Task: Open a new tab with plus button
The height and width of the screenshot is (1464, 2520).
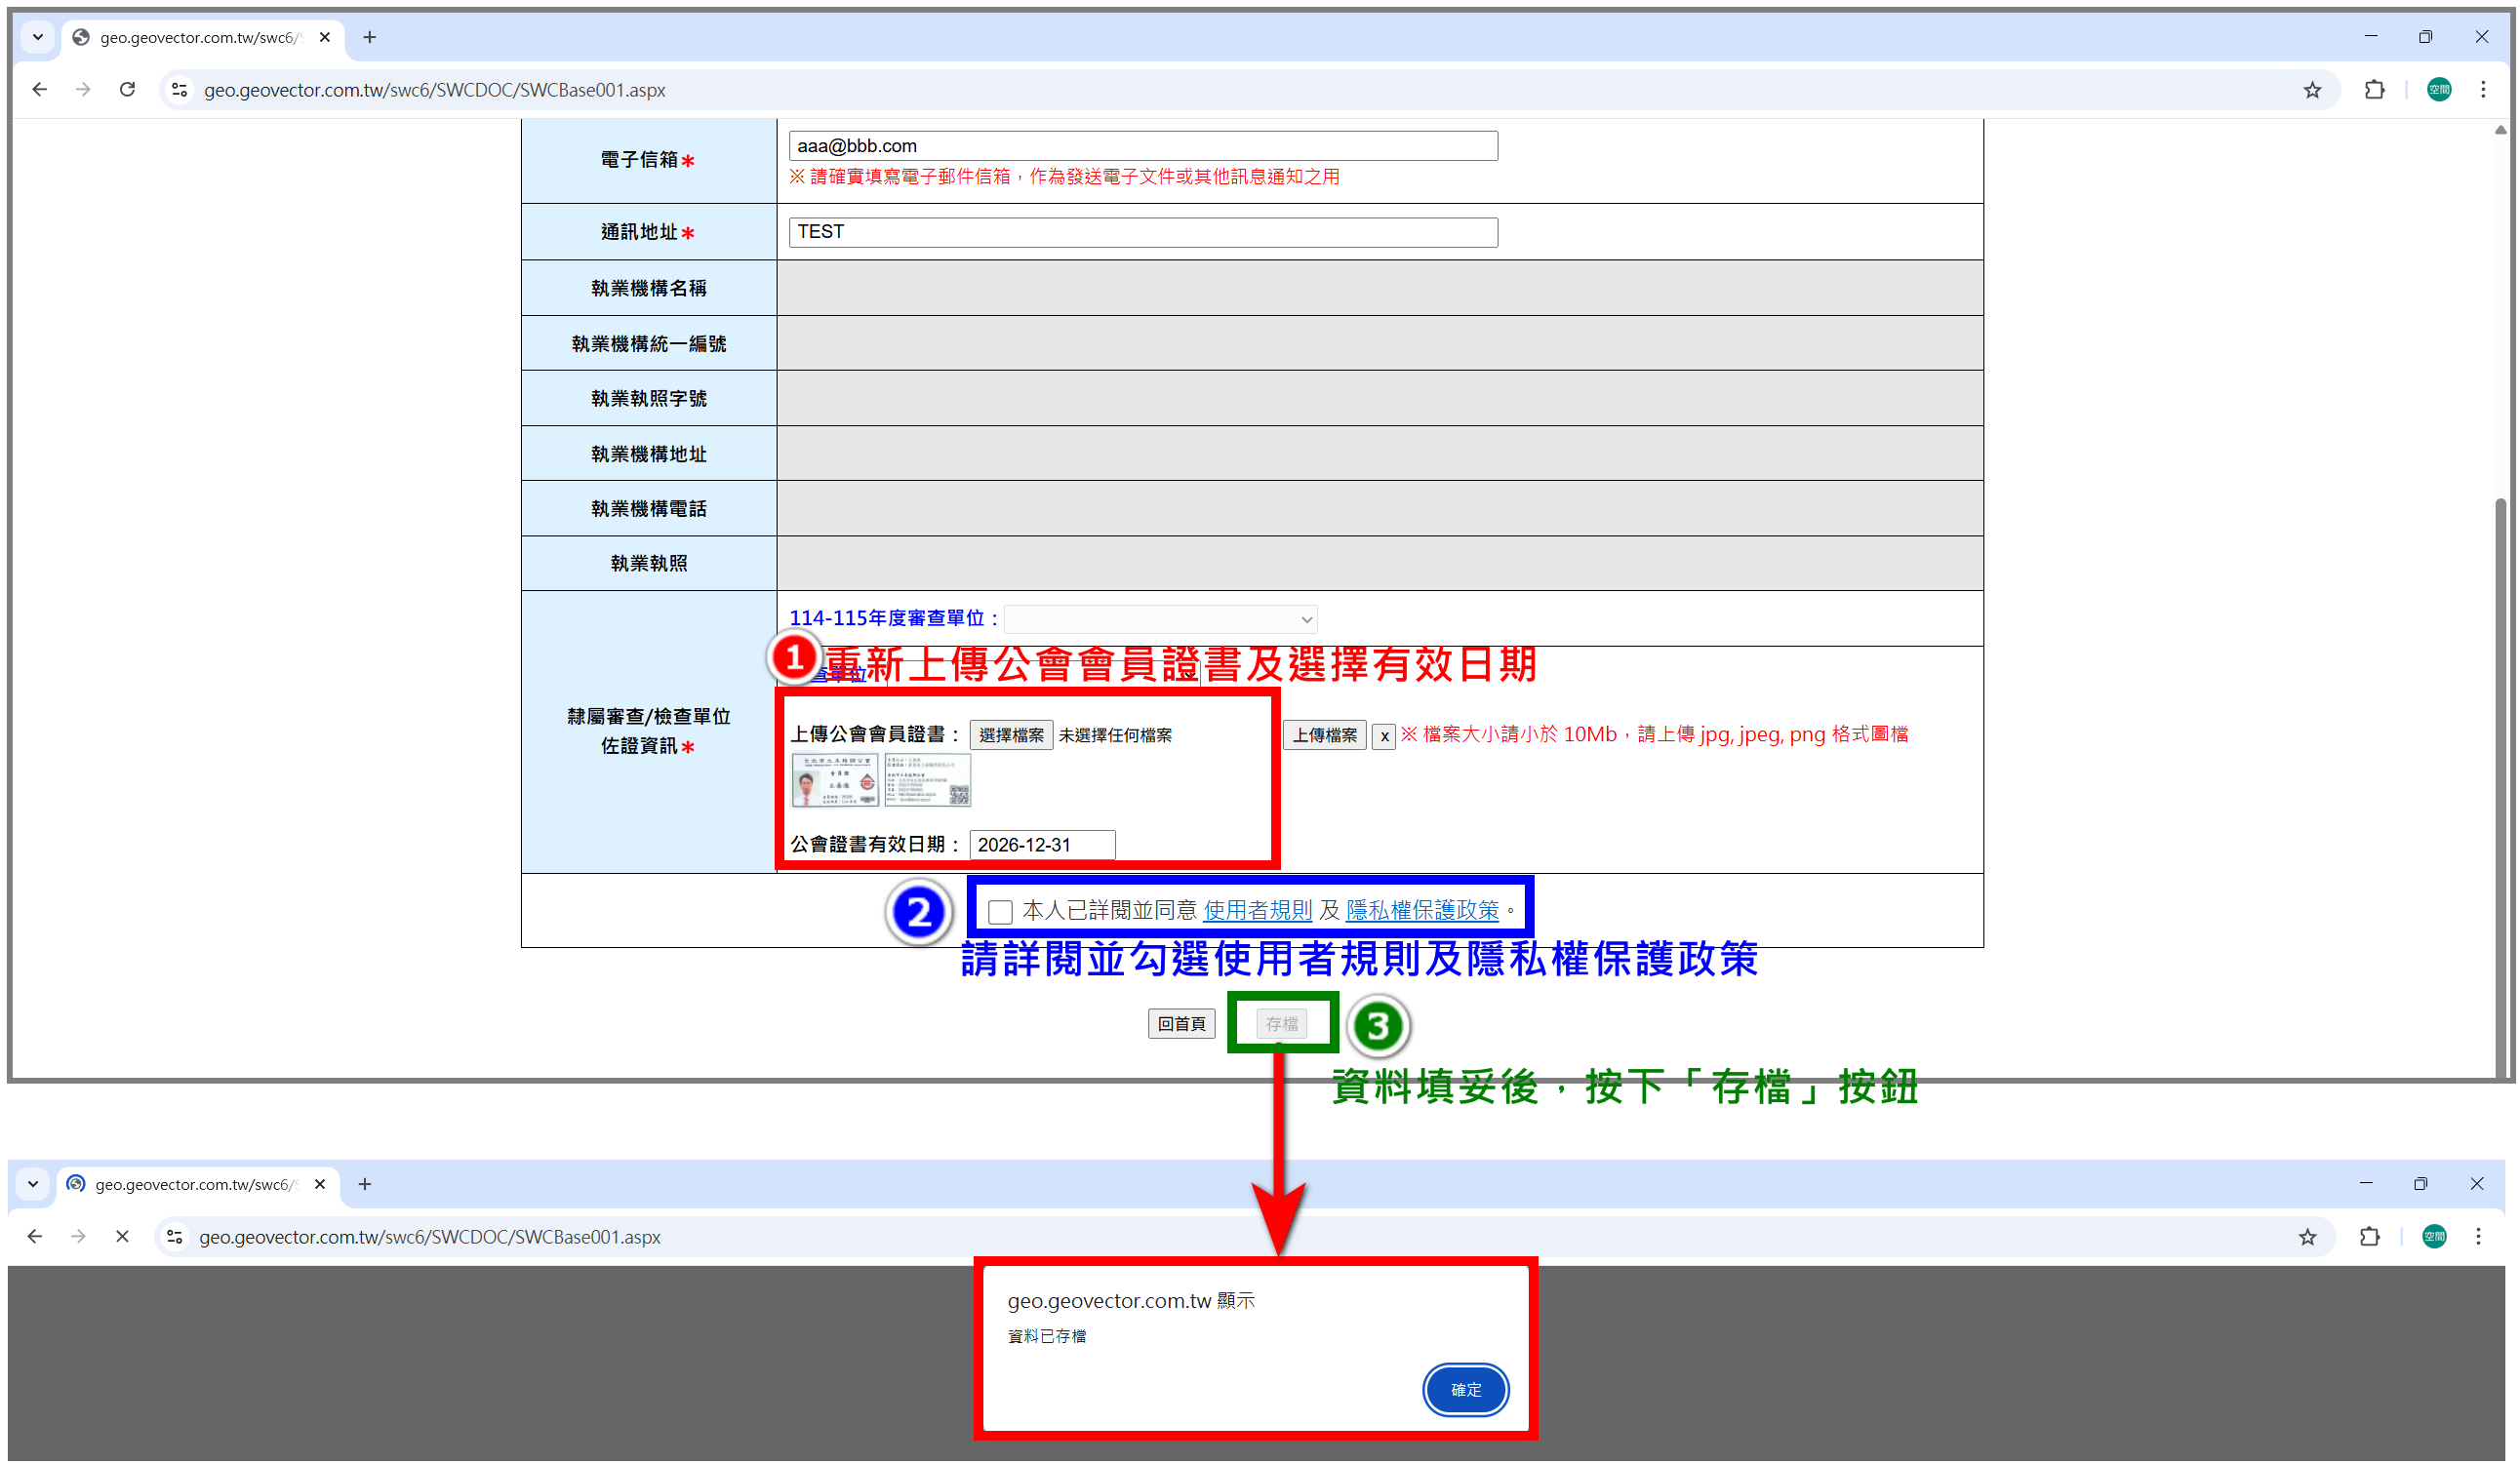Action: (x=369, y=37)
